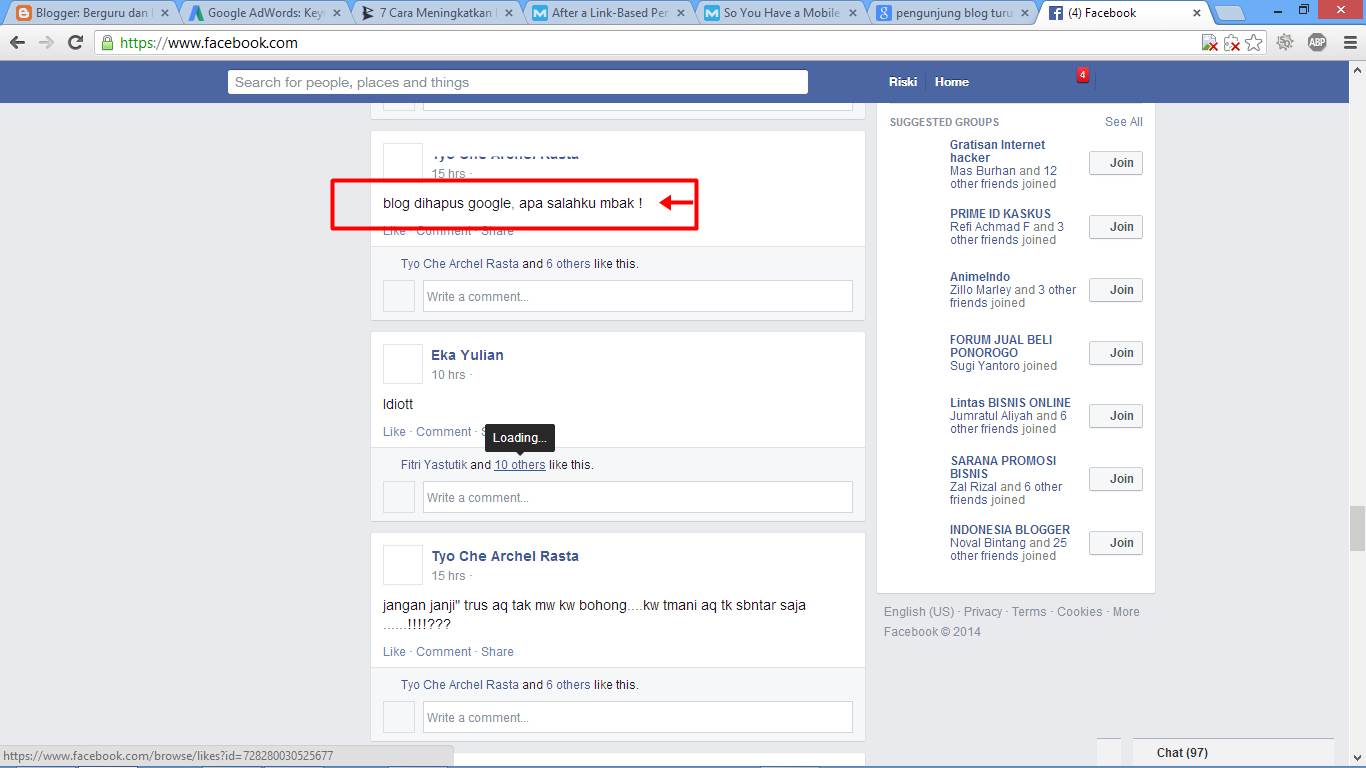Click the blocked images icon in address bar

1210,43
